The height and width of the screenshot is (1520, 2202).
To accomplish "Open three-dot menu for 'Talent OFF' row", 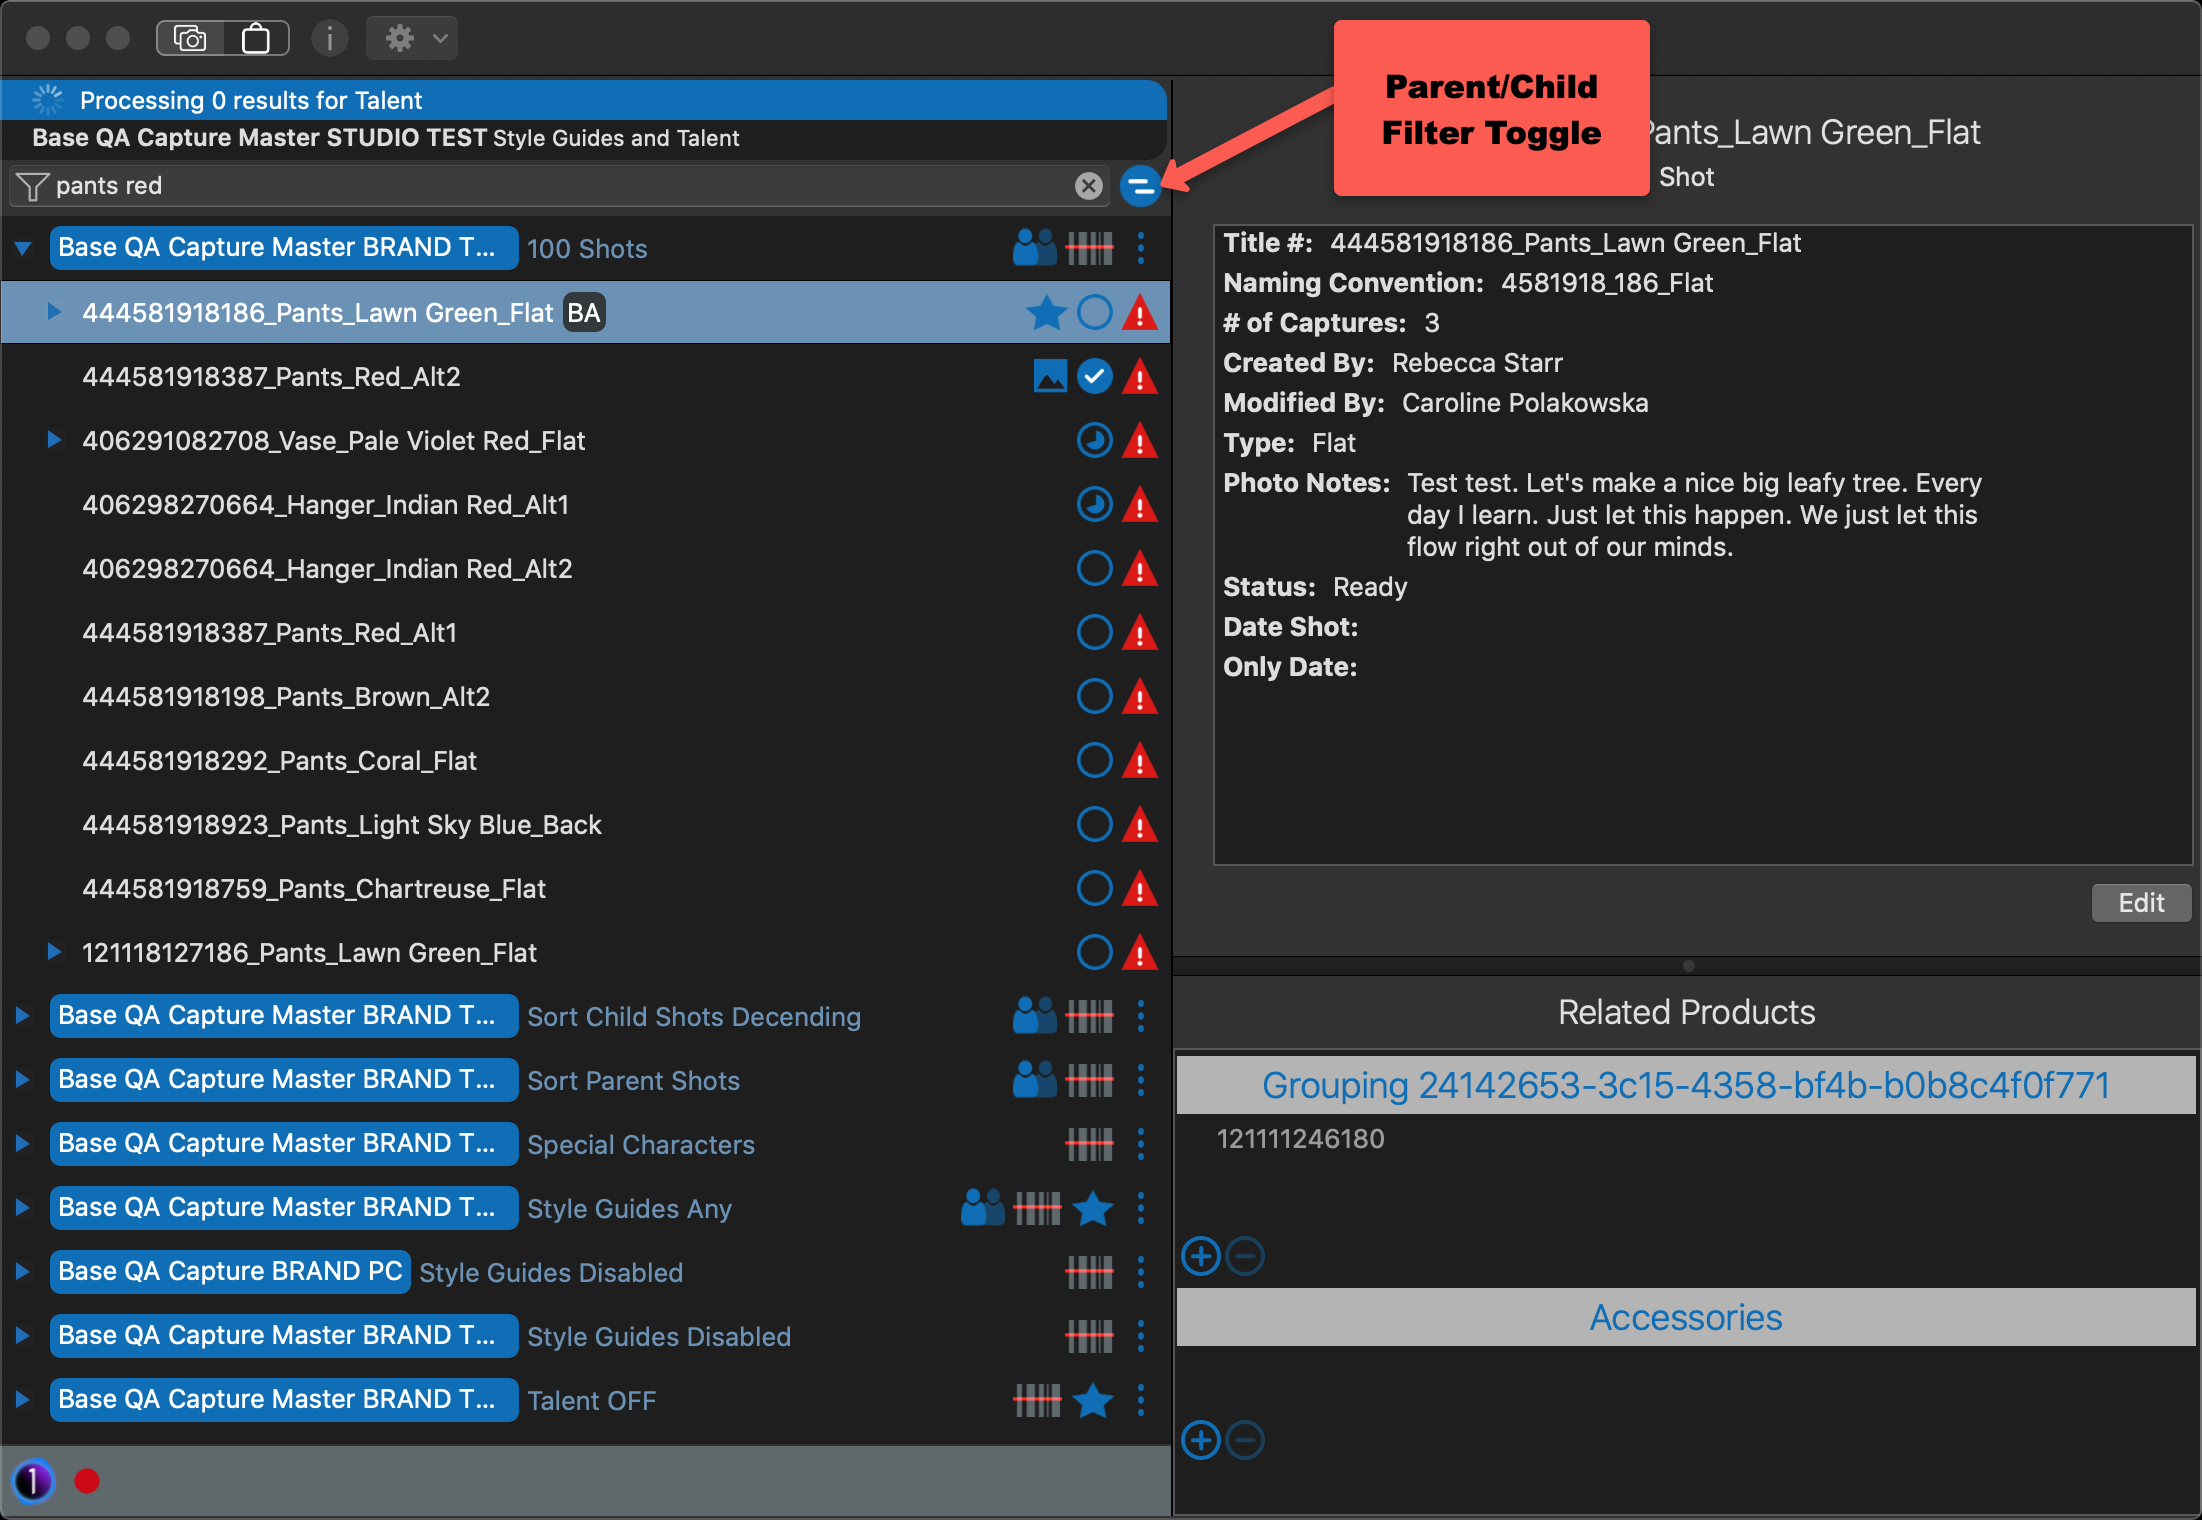I will click(x=1141, y=1400).
